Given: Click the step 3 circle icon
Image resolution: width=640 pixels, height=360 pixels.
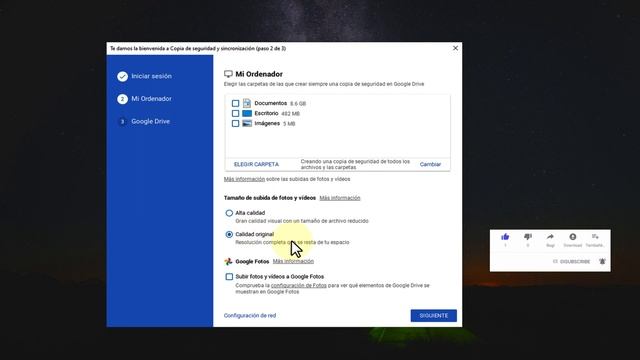Looking at the screenshot, I should [x=122, y=122].
